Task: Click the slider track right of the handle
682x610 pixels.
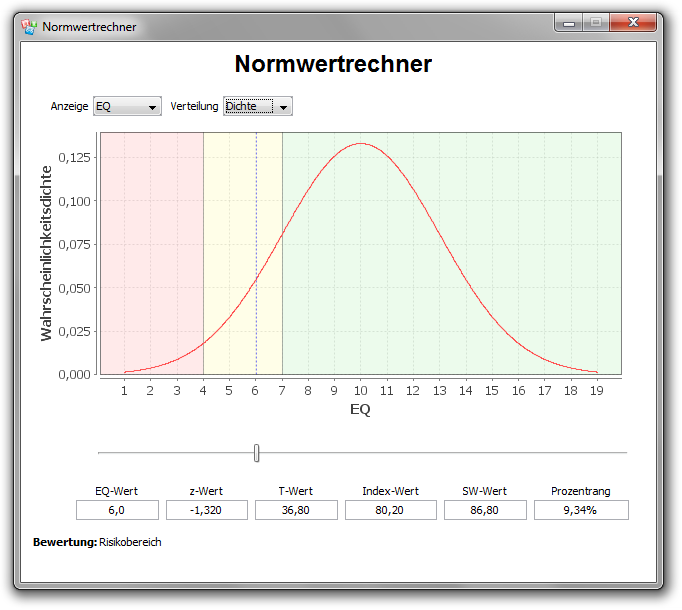Action: coord(440,453)
